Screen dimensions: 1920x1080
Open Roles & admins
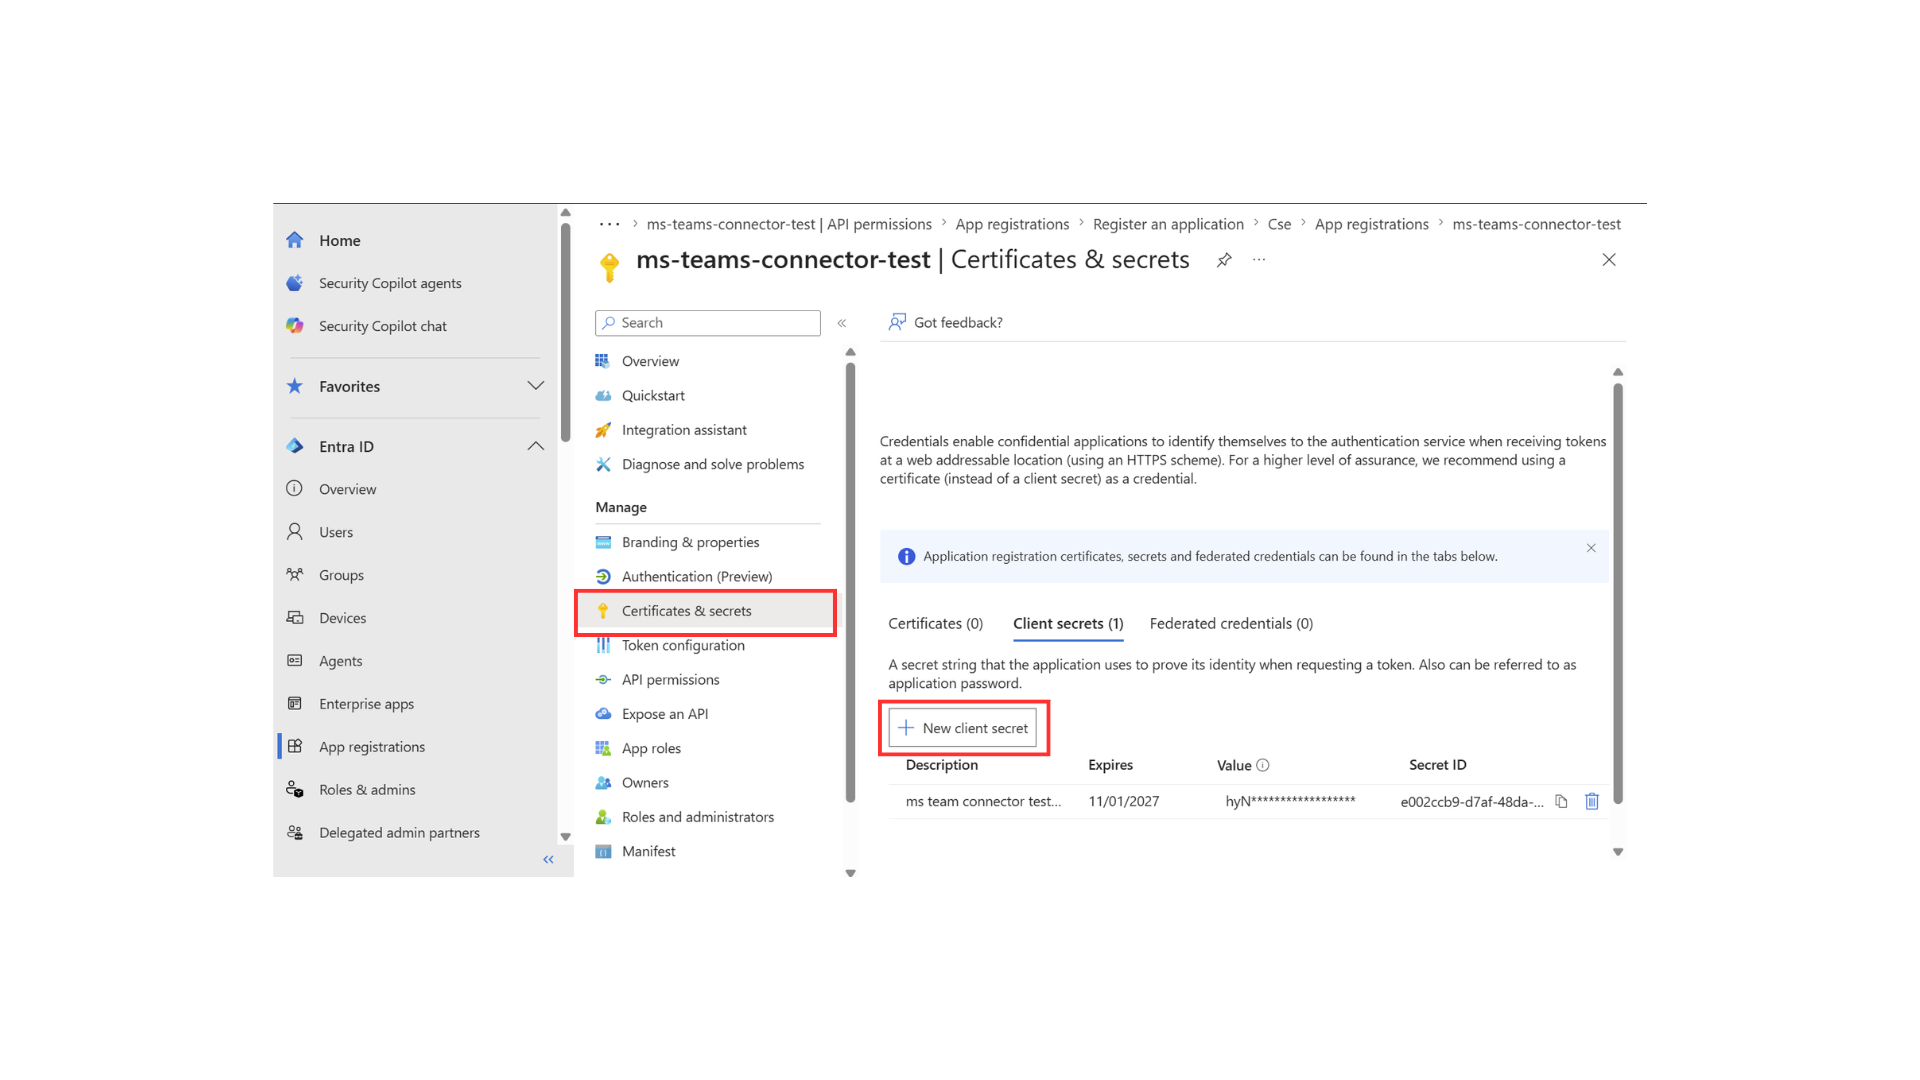367,790
